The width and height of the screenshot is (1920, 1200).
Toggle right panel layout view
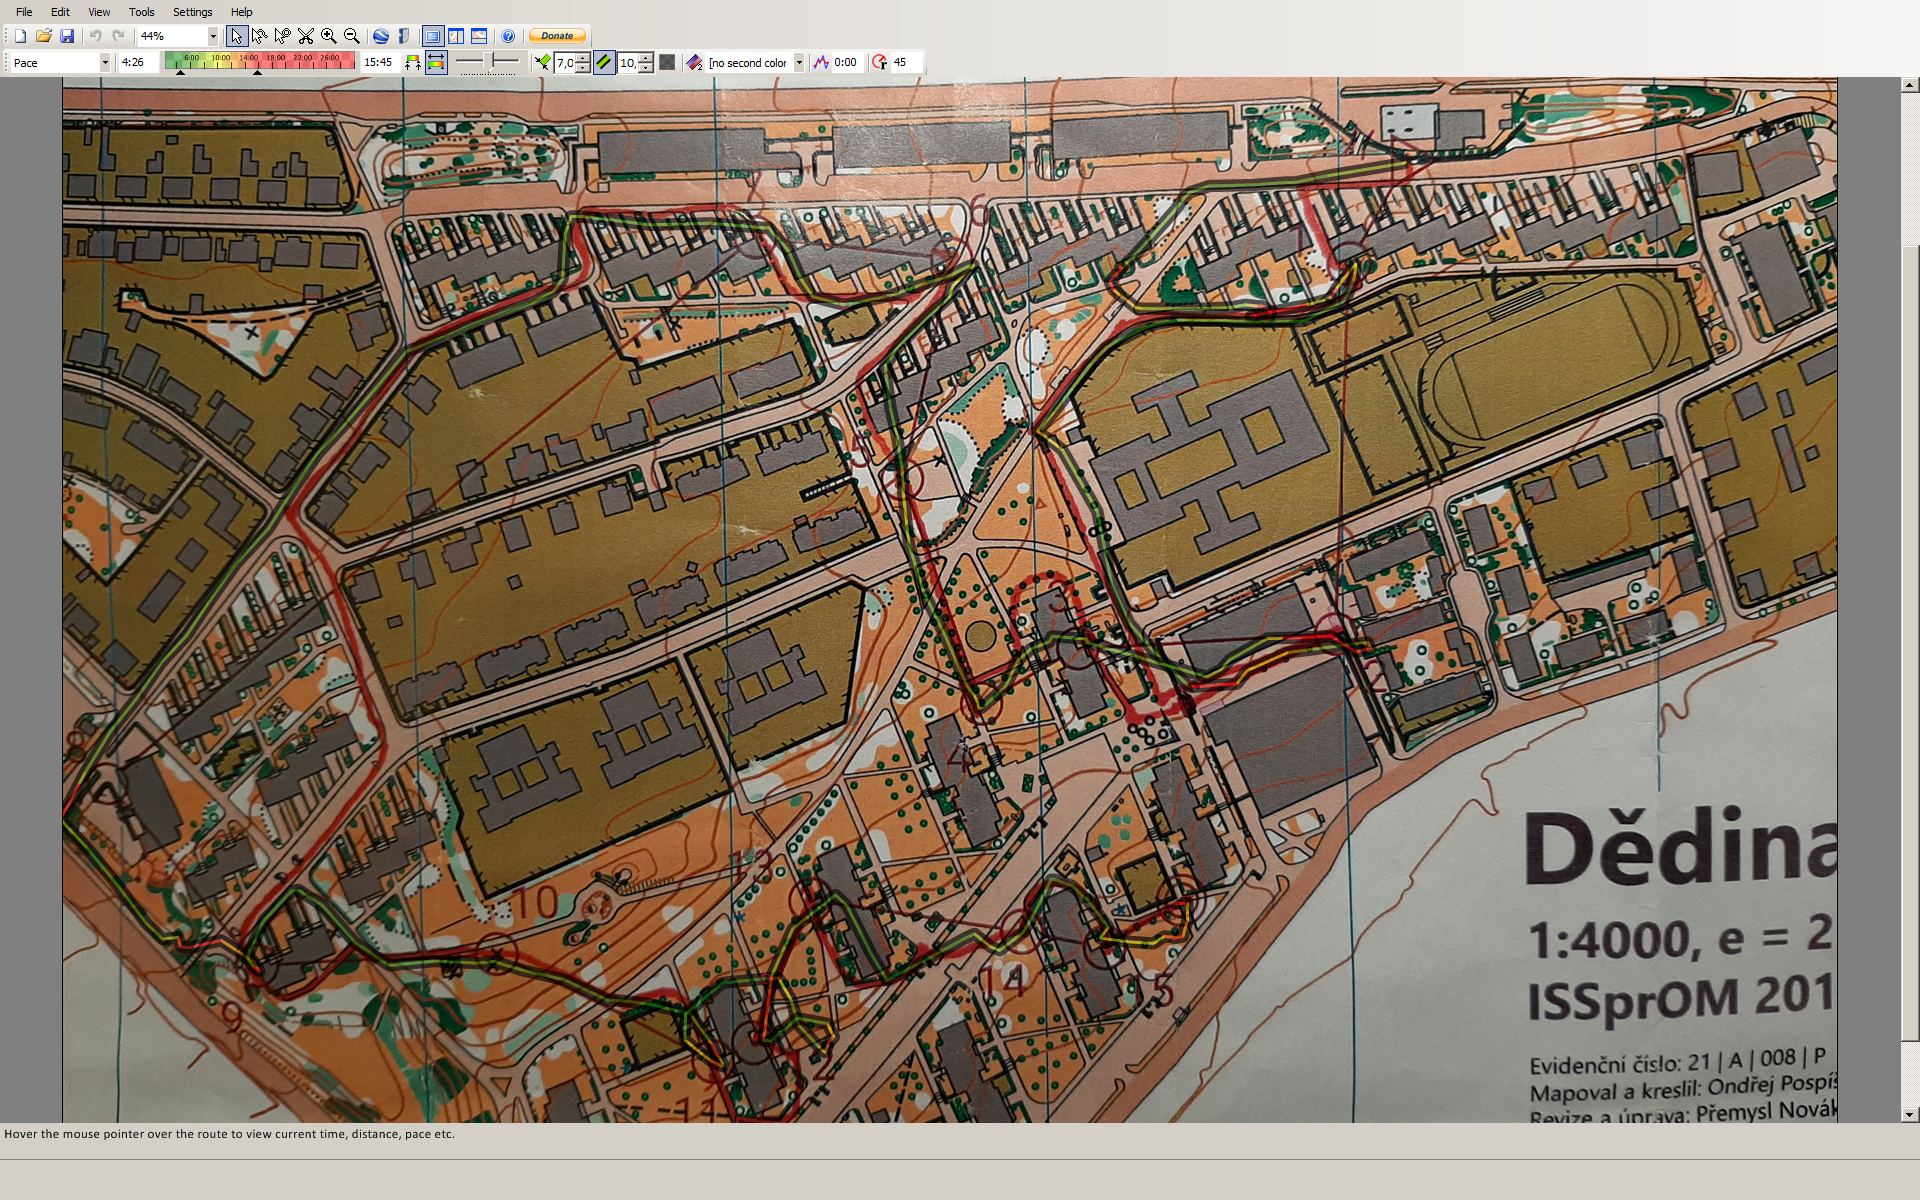point(456,36)
